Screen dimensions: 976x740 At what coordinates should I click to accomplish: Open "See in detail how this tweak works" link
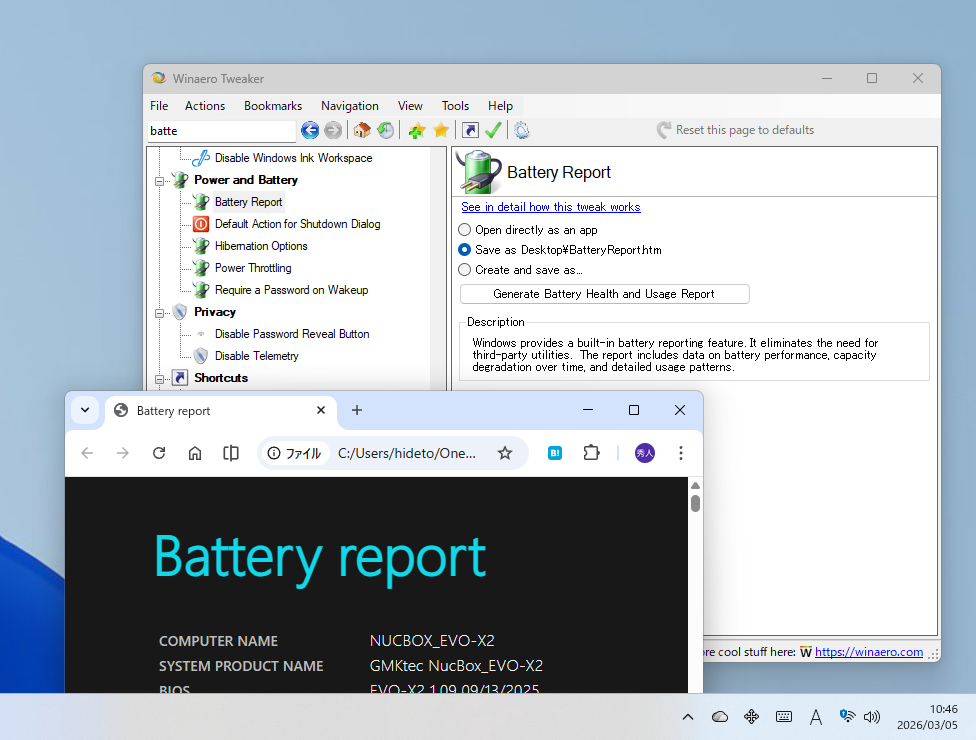click(x=550, y=207)
